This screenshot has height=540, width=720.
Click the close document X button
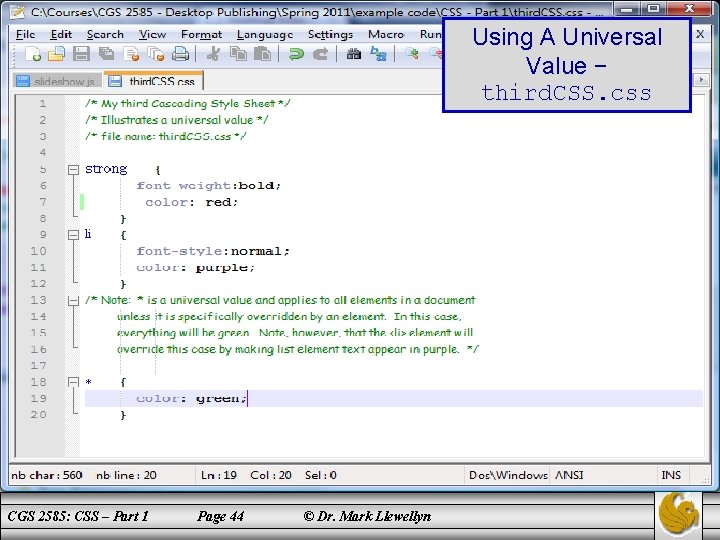tap(700, 34)
